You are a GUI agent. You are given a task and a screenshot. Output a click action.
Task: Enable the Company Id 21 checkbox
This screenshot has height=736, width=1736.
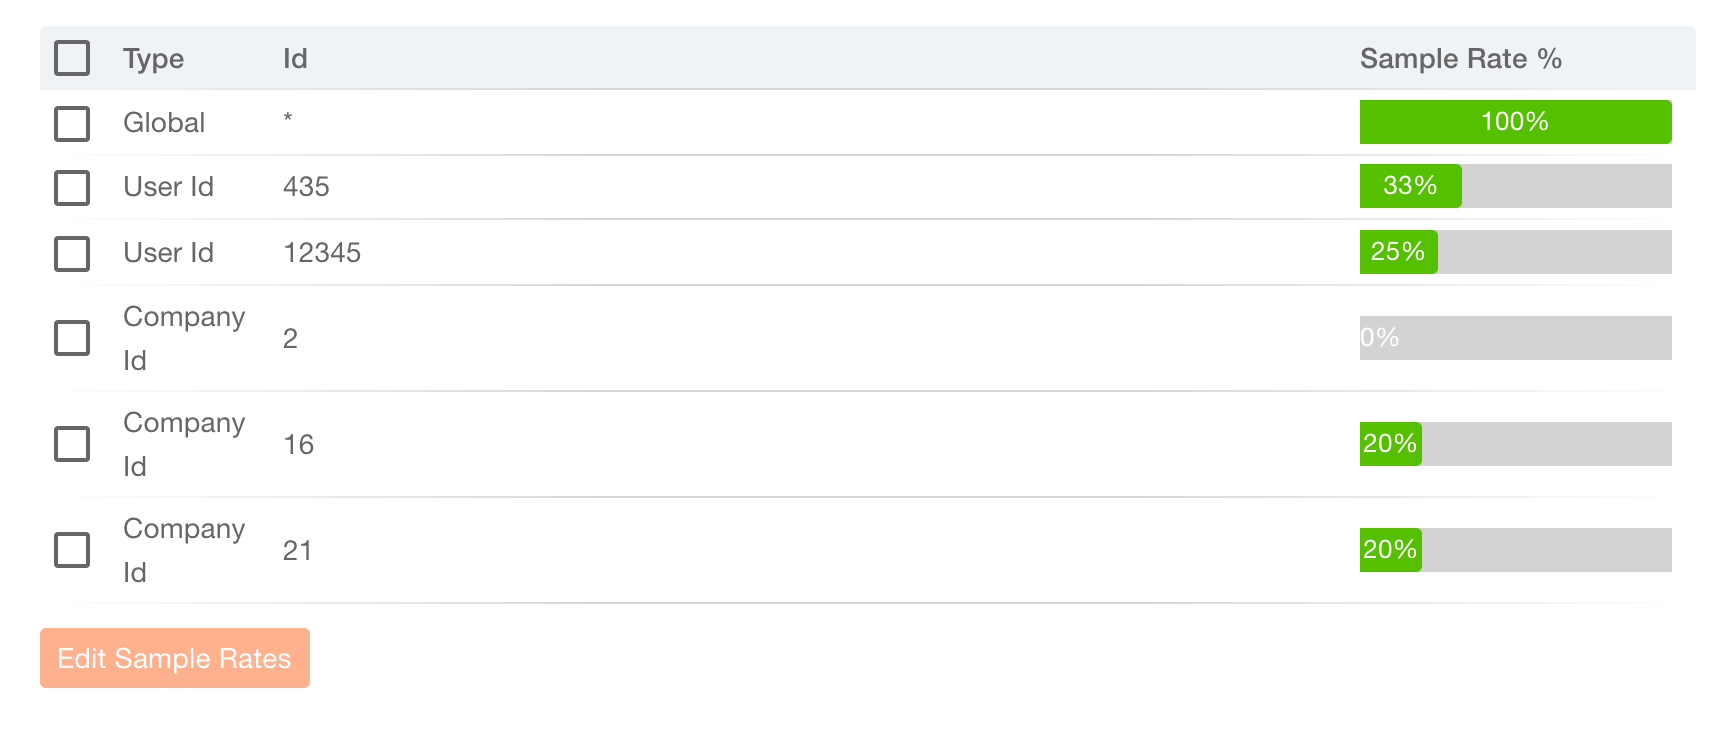(x=72, y=550)
